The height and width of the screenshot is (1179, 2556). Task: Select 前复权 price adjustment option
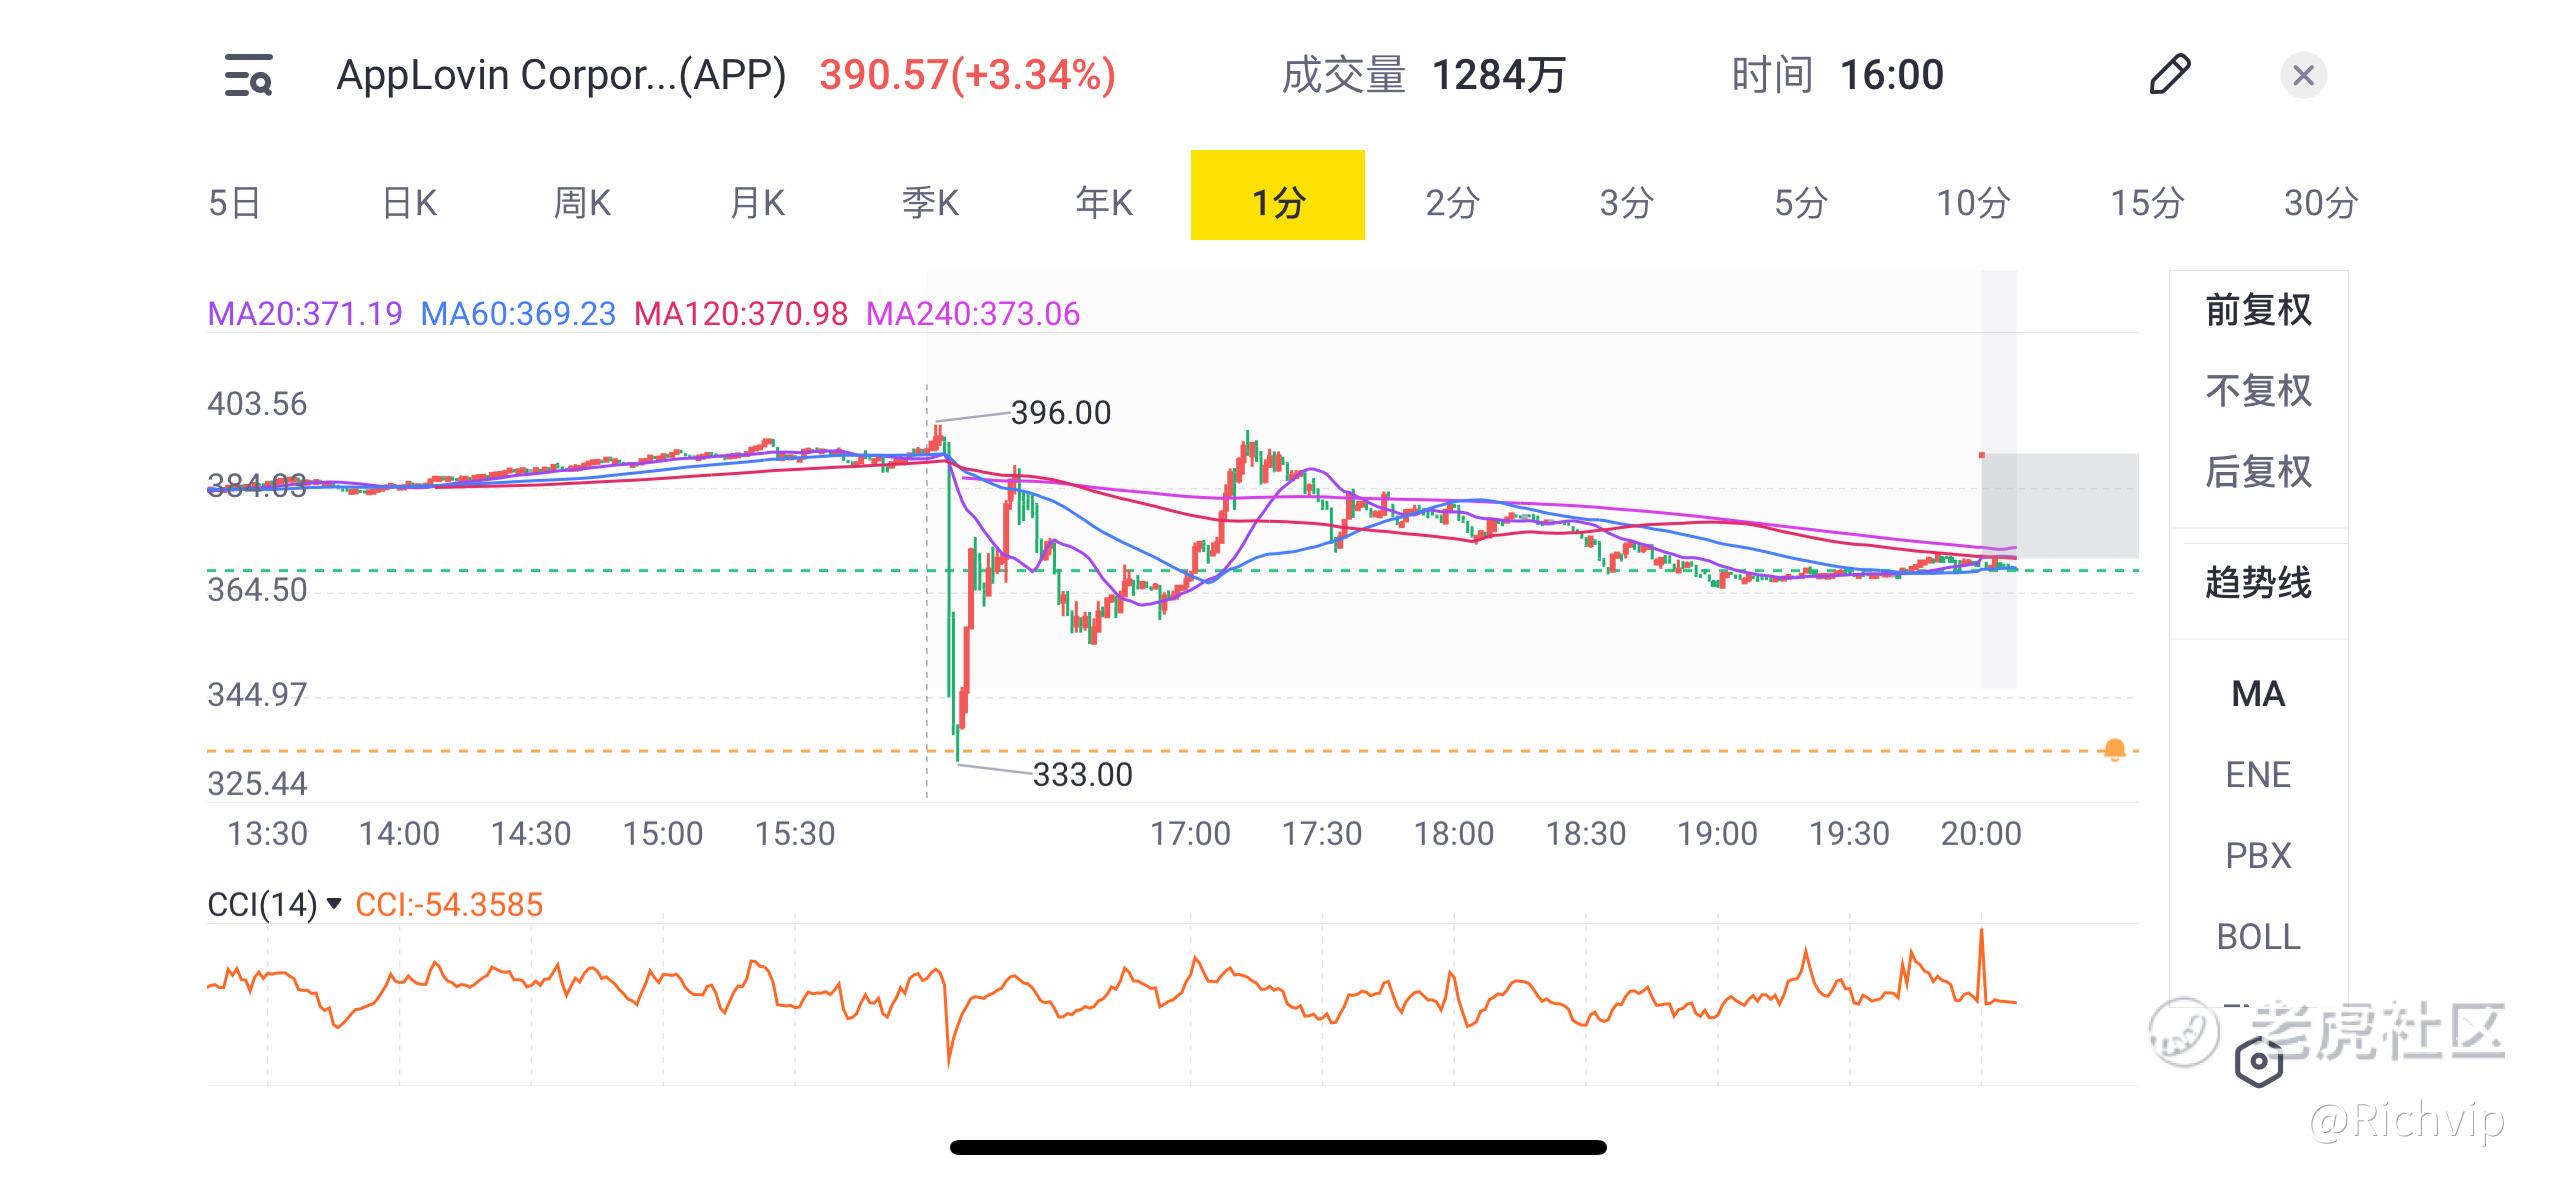tap(2258, 310)
